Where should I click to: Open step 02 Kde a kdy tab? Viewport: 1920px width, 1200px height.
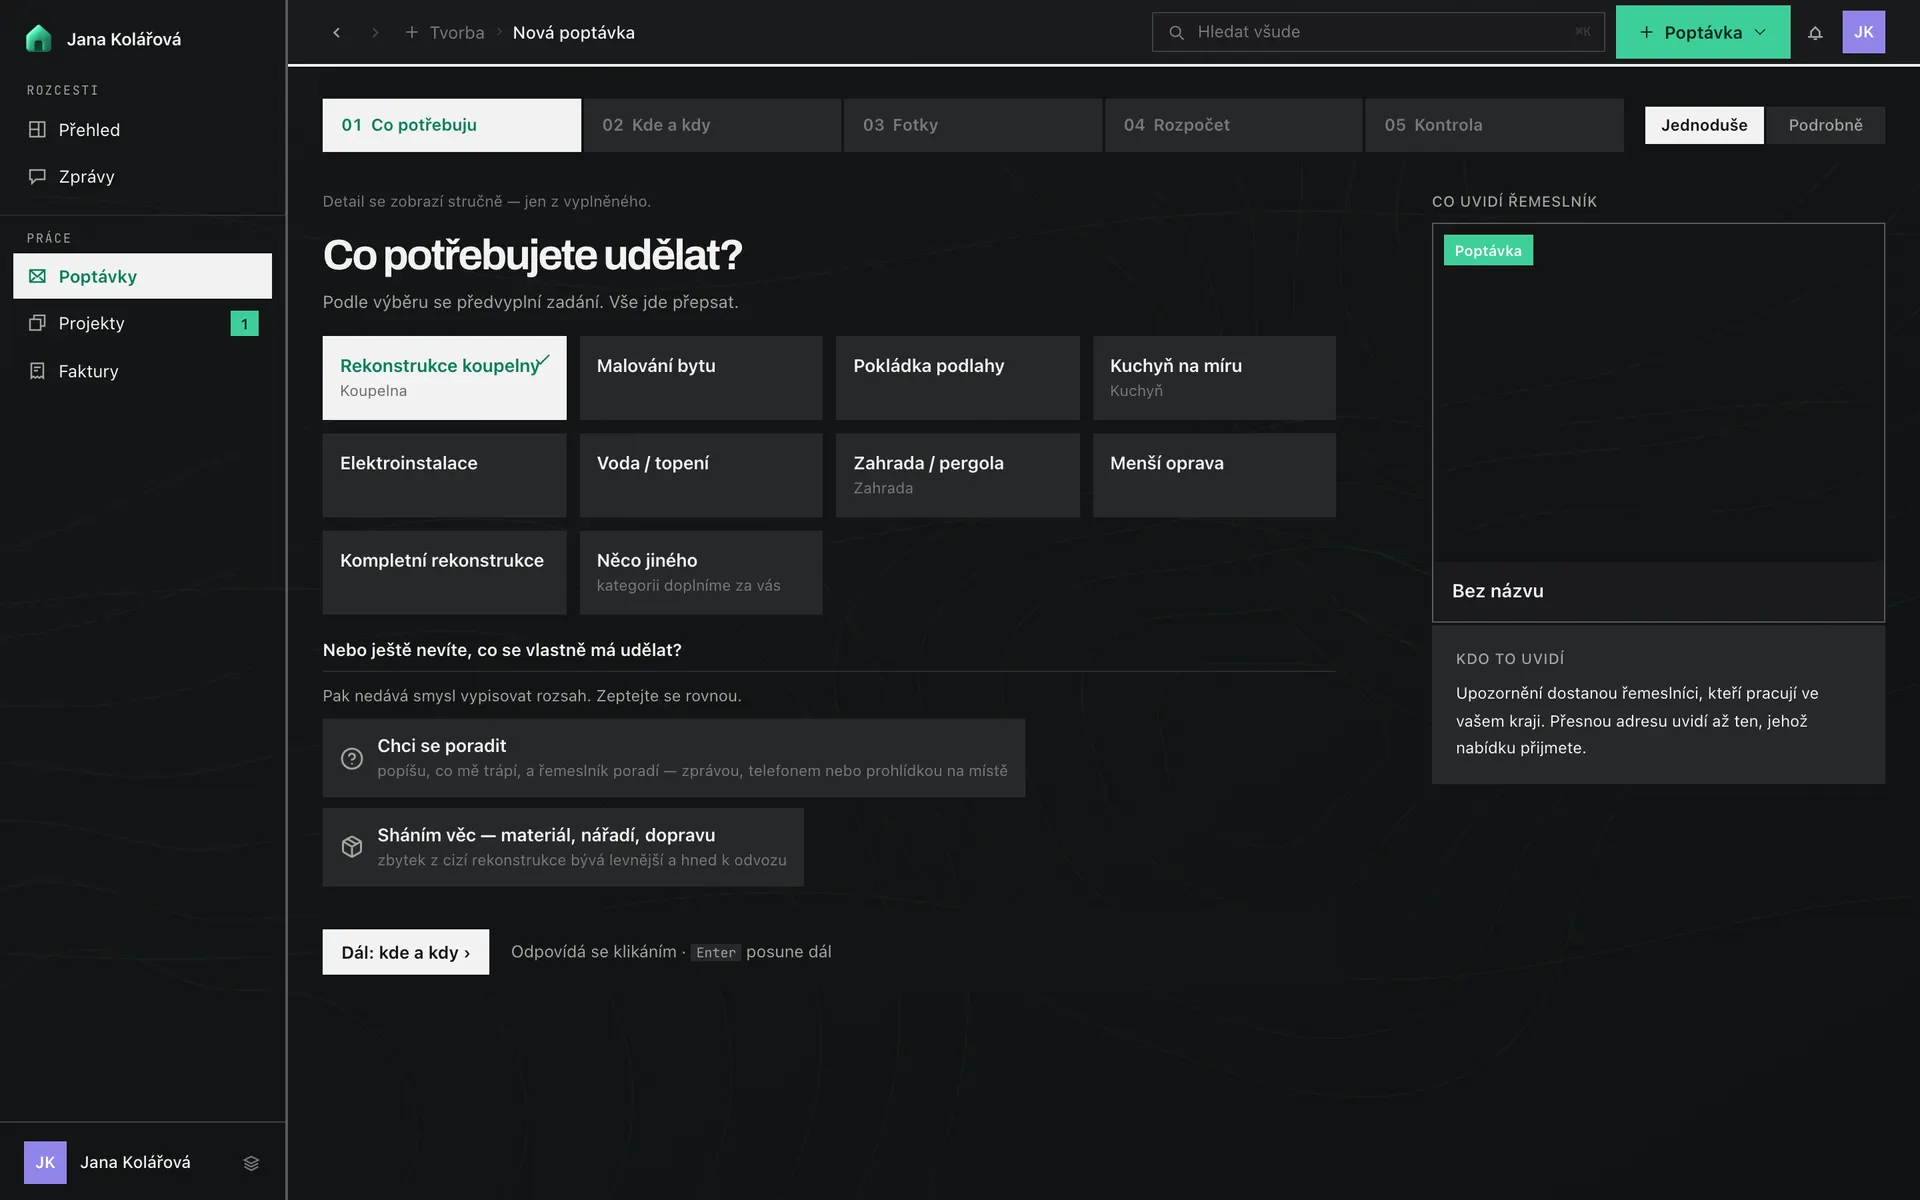coord(712,125)
